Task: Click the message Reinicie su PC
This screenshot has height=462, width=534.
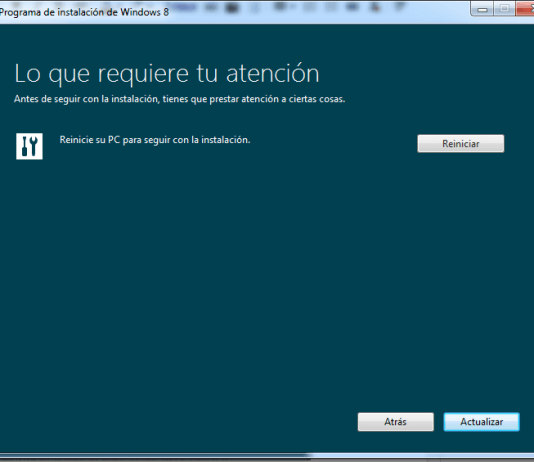Action: (x=90, y=140)
